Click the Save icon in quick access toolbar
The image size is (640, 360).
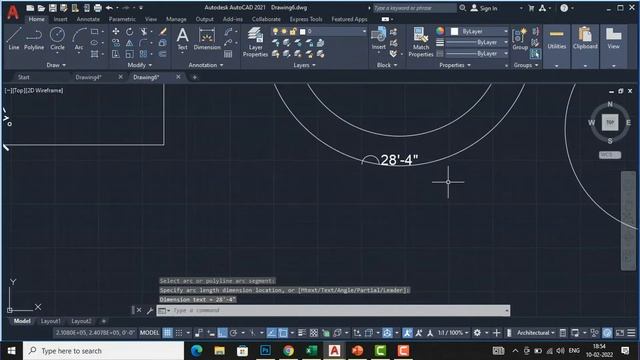[53, 8]
